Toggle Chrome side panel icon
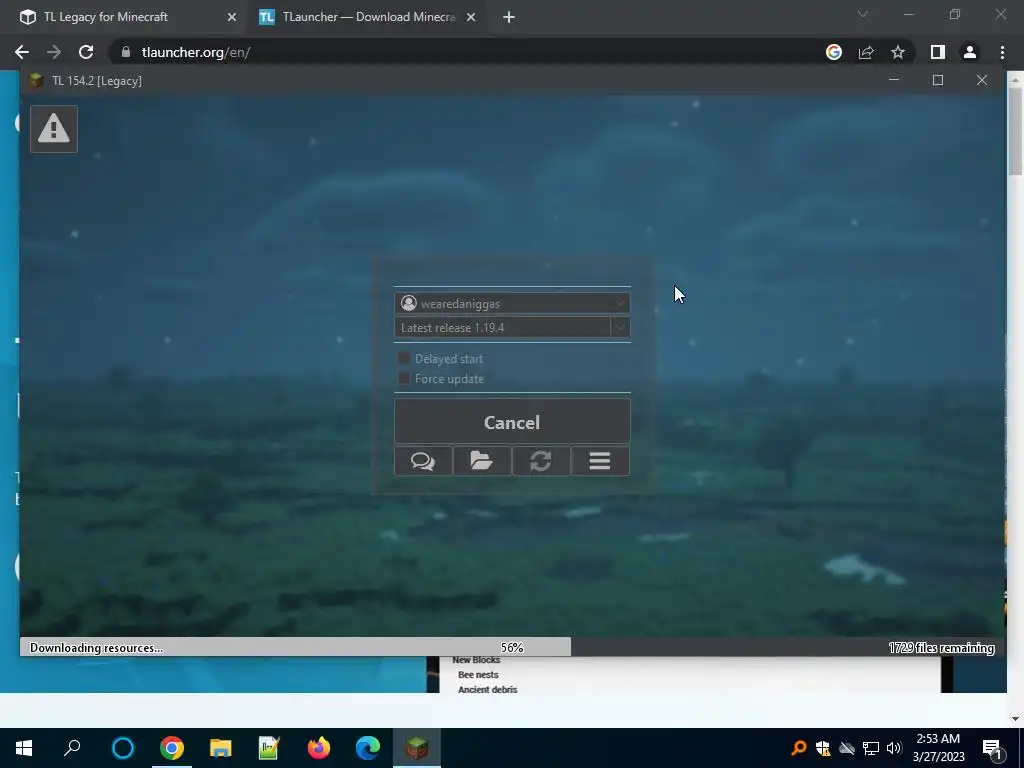The image size is (1024, 768). [938, 52]
